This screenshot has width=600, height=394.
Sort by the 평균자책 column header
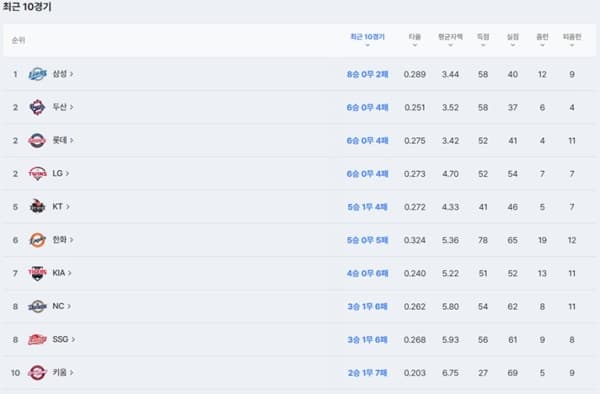[450, 40]
